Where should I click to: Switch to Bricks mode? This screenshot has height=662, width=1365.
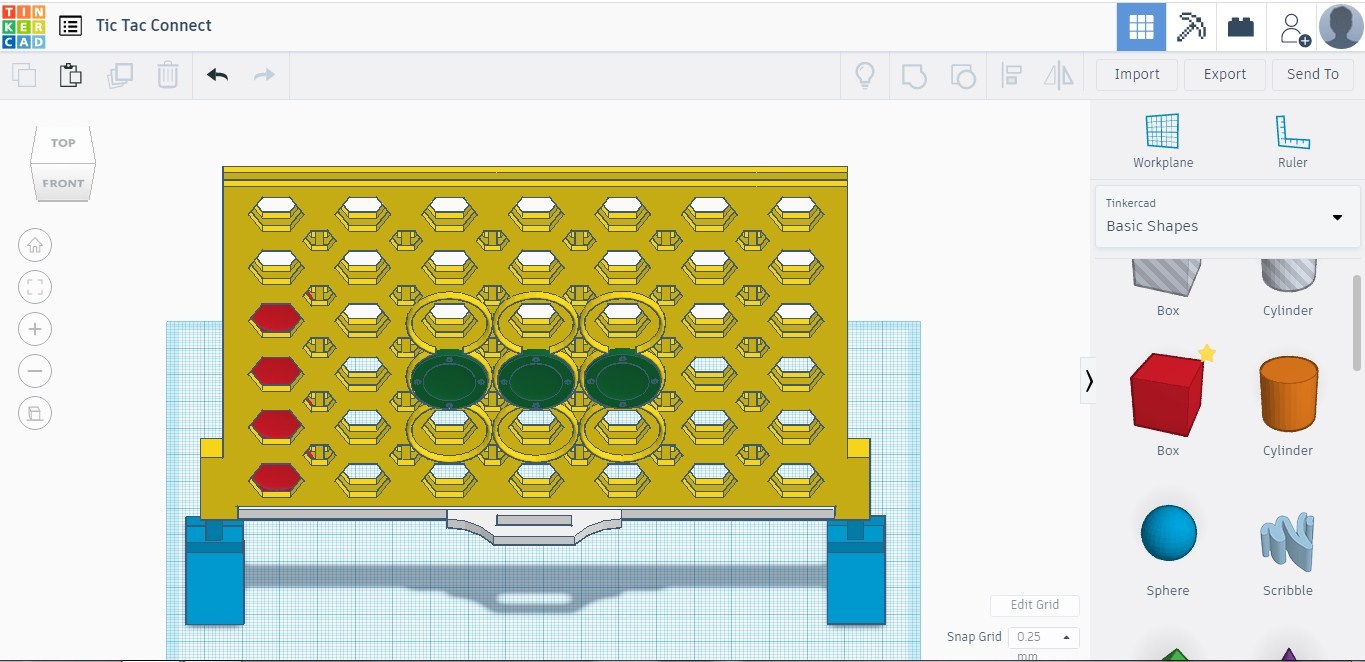[1241, 27]
